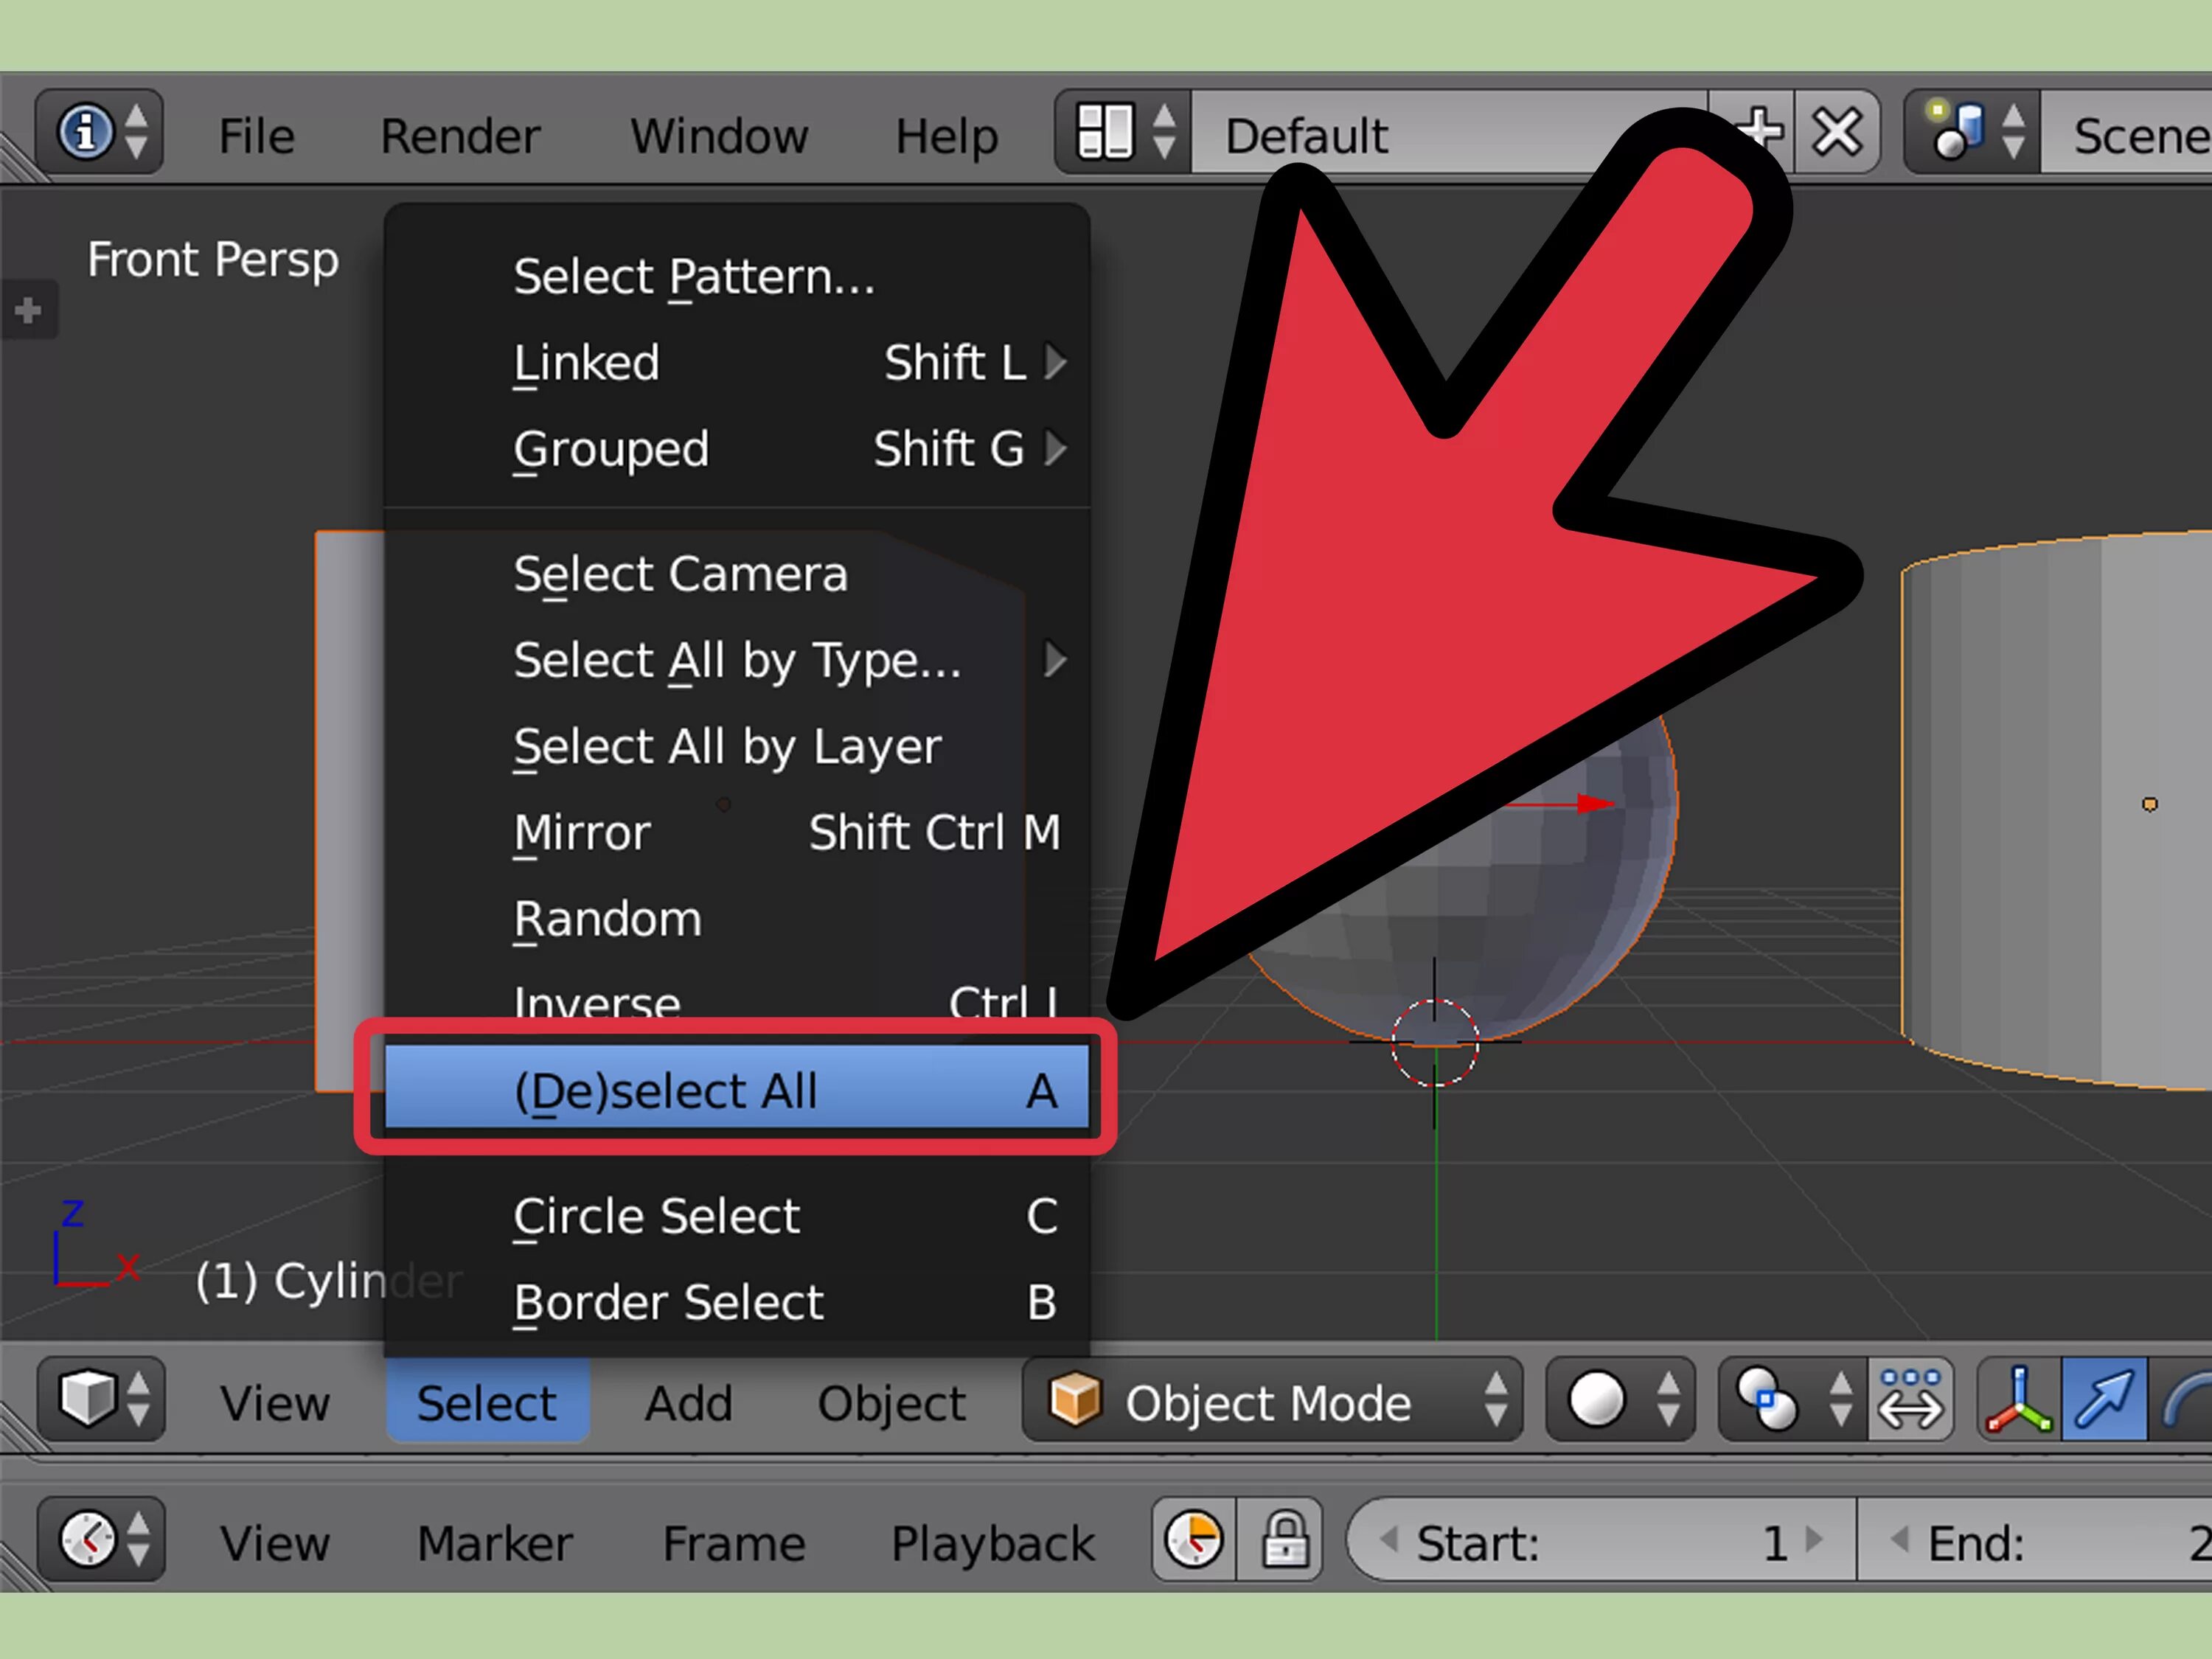This screenshot has height=1659, width=2212.
Task: Open the Render menu
Action: (x=460, y=136)
